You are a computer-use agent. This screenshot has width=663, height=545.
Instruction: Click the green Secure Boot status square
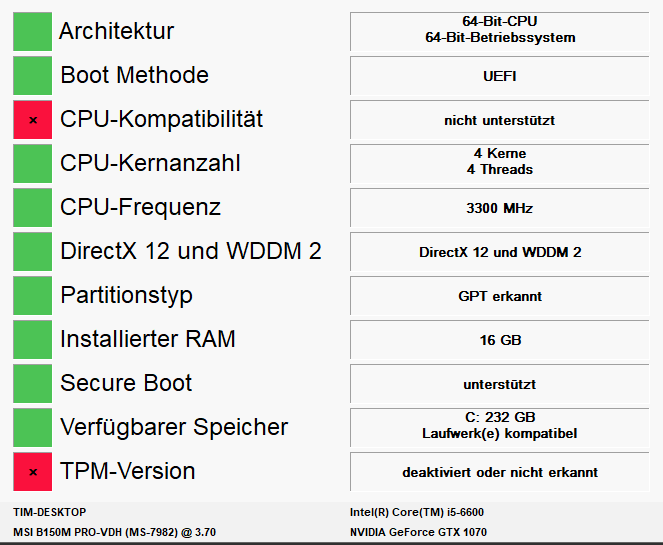[33, 383]
